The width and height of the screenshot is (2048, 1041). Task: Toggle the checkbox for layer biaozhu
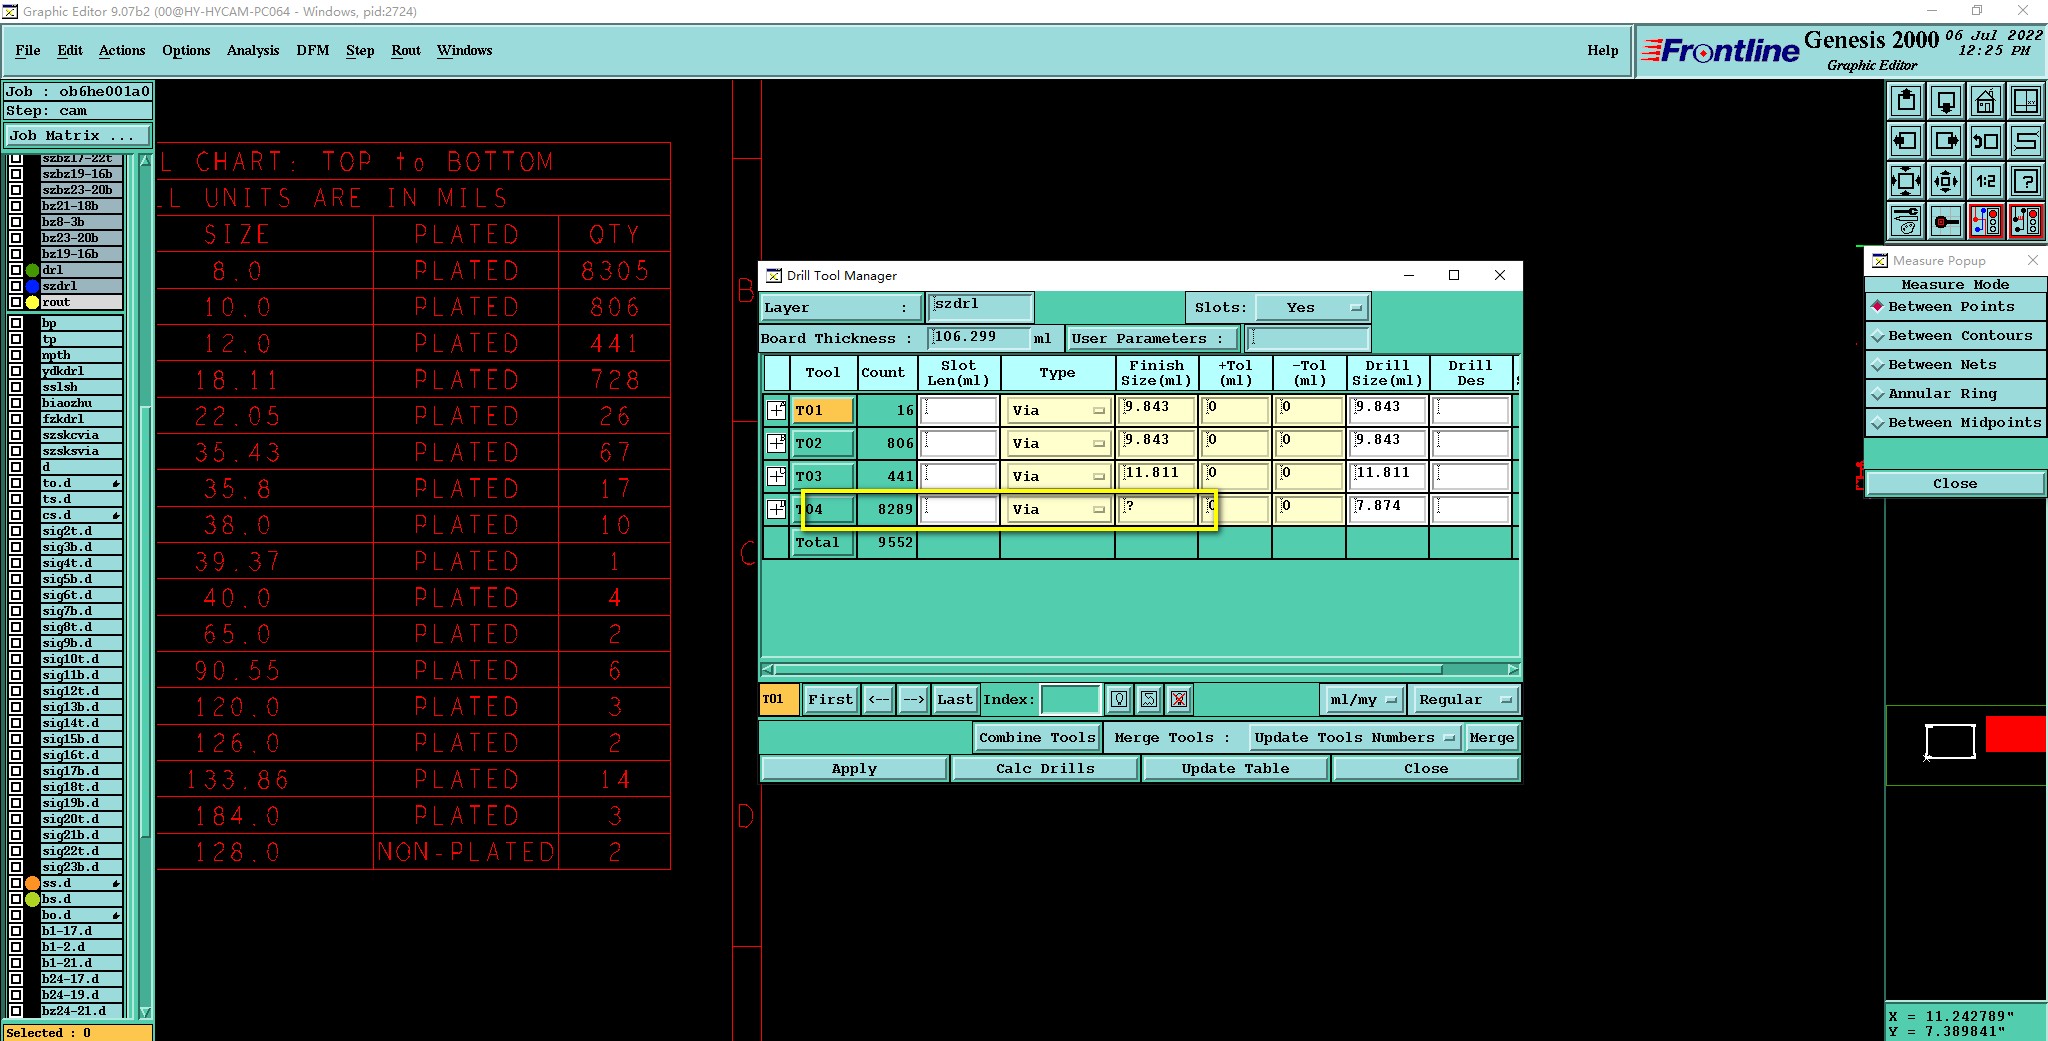point(16,403)
